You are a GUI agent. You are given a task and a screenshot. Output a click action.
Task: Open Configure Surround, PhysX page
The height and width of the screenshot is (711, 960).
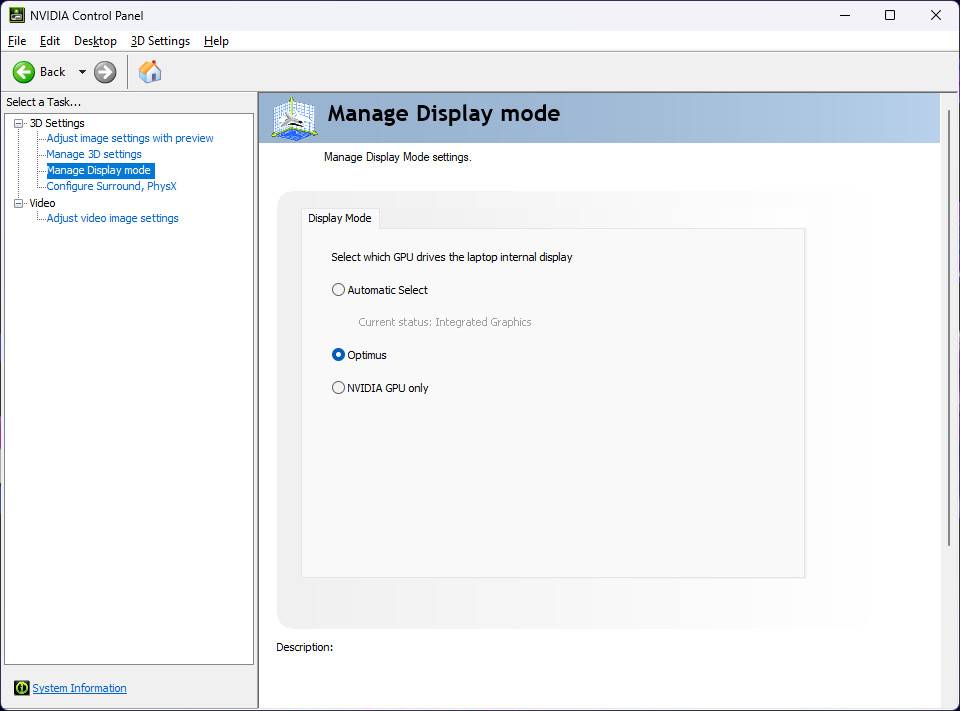coord(111,186)
